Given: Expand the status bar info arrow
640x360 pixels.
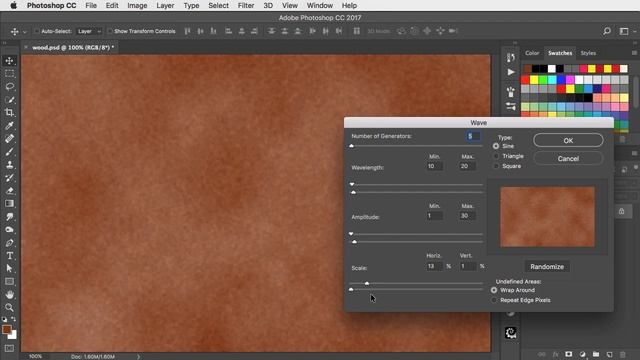Looking at the screenshot, I should [138, 356].
